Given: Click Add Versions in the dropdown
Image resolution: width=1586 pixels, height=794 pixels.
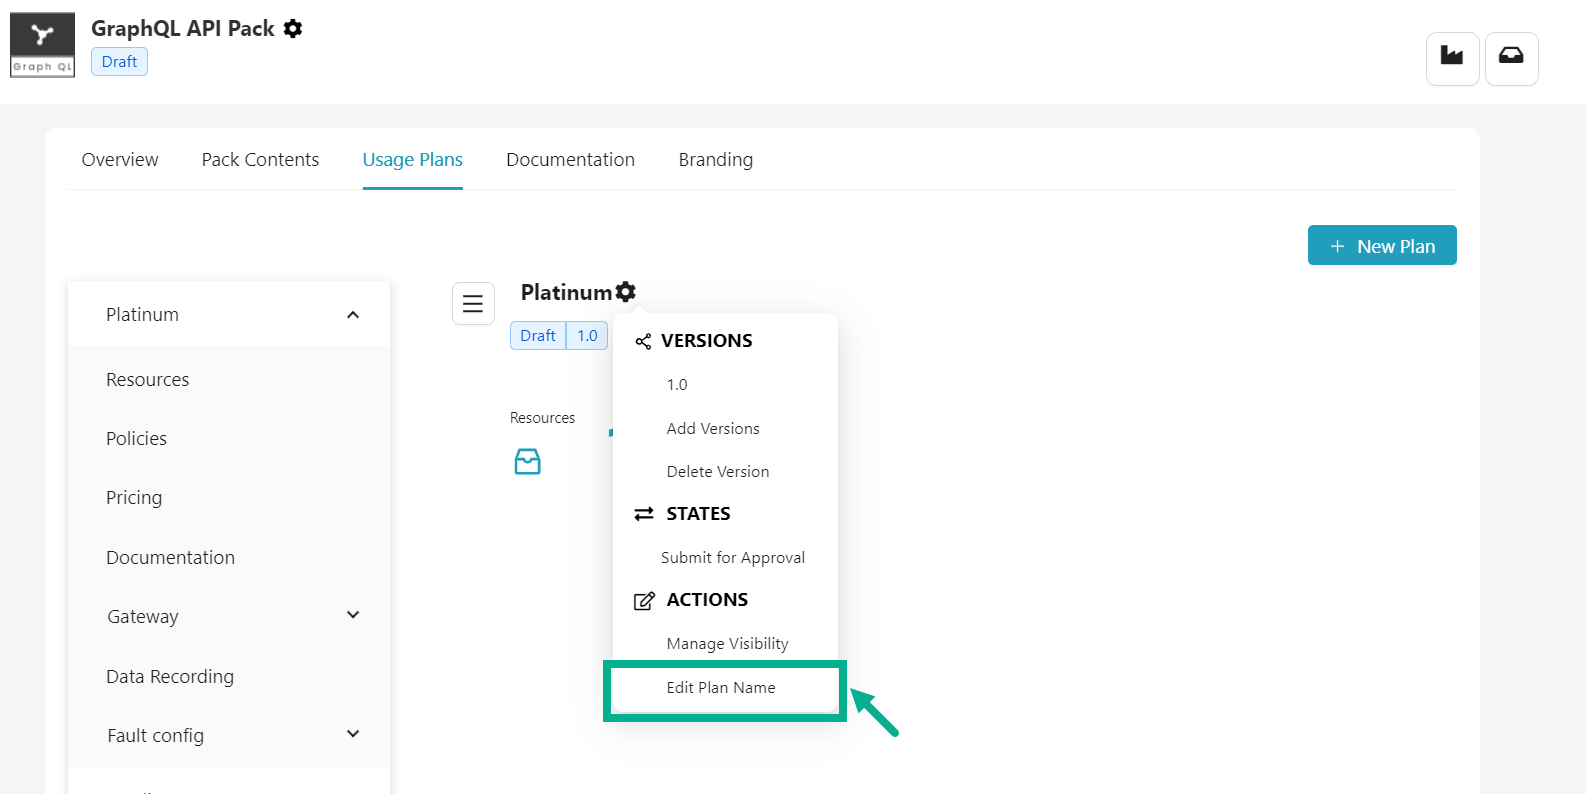Looking at the screenshot, I should pyautogui.click(x=713, y=429).
